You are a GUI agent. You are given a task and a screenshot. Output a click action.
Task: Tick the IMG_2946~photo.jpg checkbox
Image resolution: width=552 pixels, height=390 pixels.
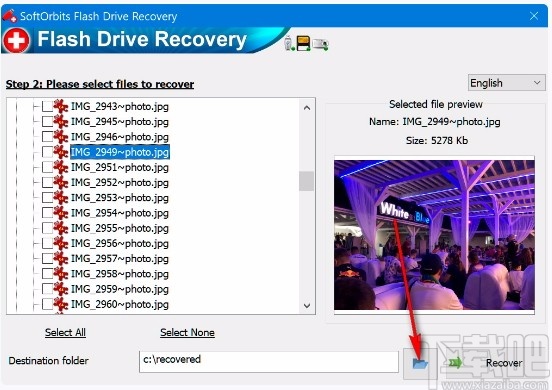[x=47, y=137]
